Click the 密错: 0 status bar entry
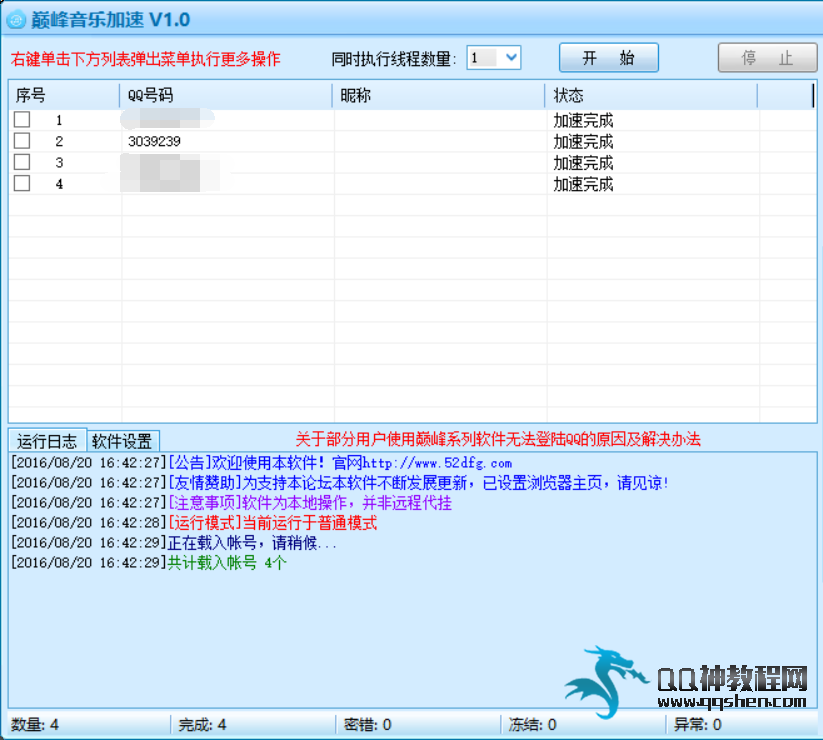This screenshot has height=740, width=823. (367, 725)
